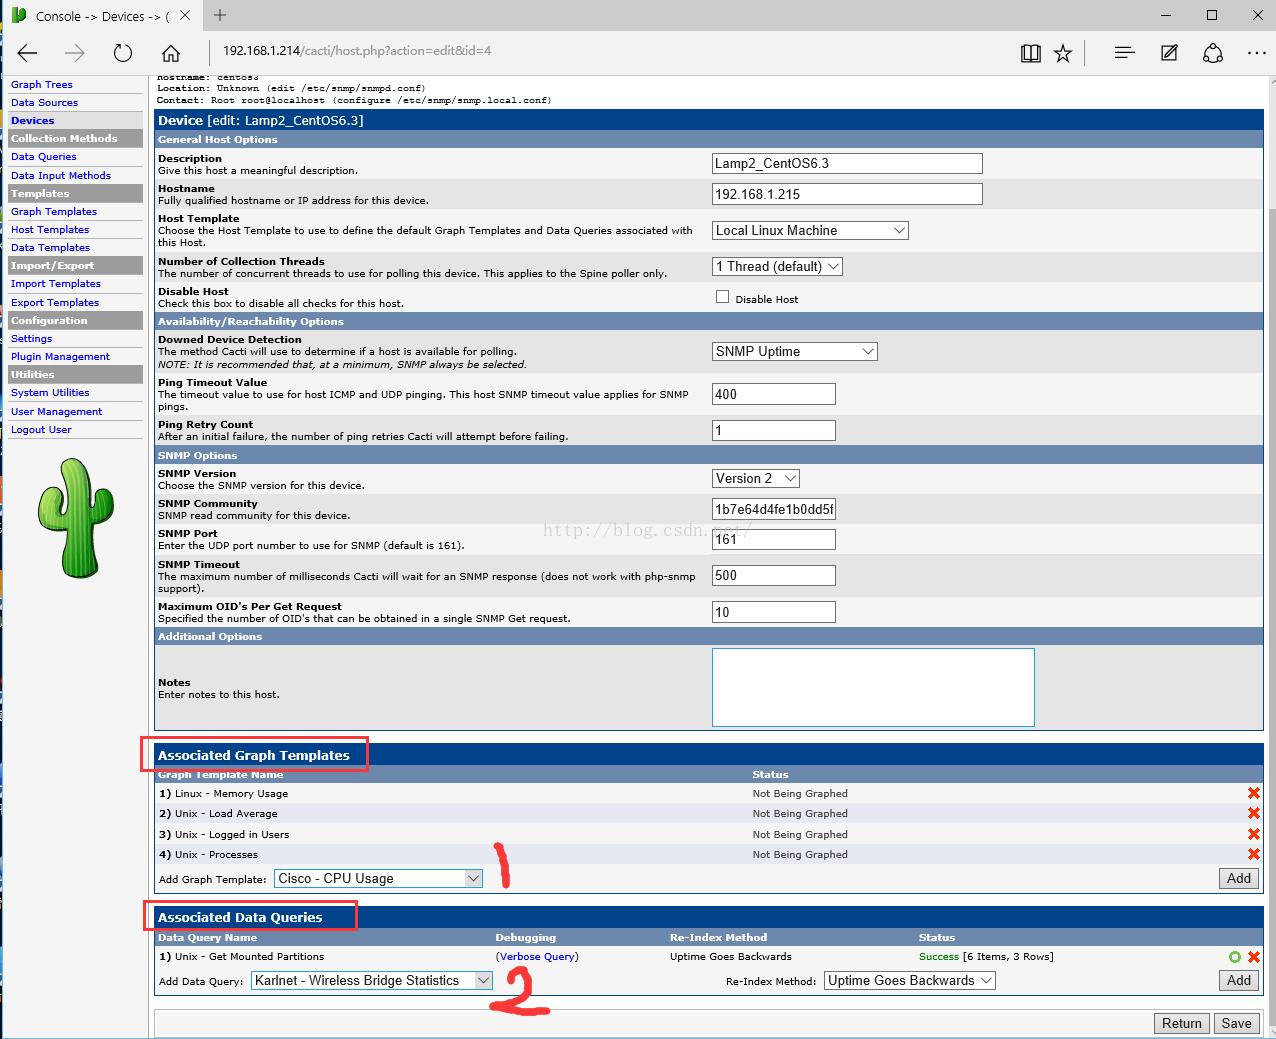This screenshot has width=1276, height=1039.
Task: Open reading view icon
Action: click(x=1031, y=53)
